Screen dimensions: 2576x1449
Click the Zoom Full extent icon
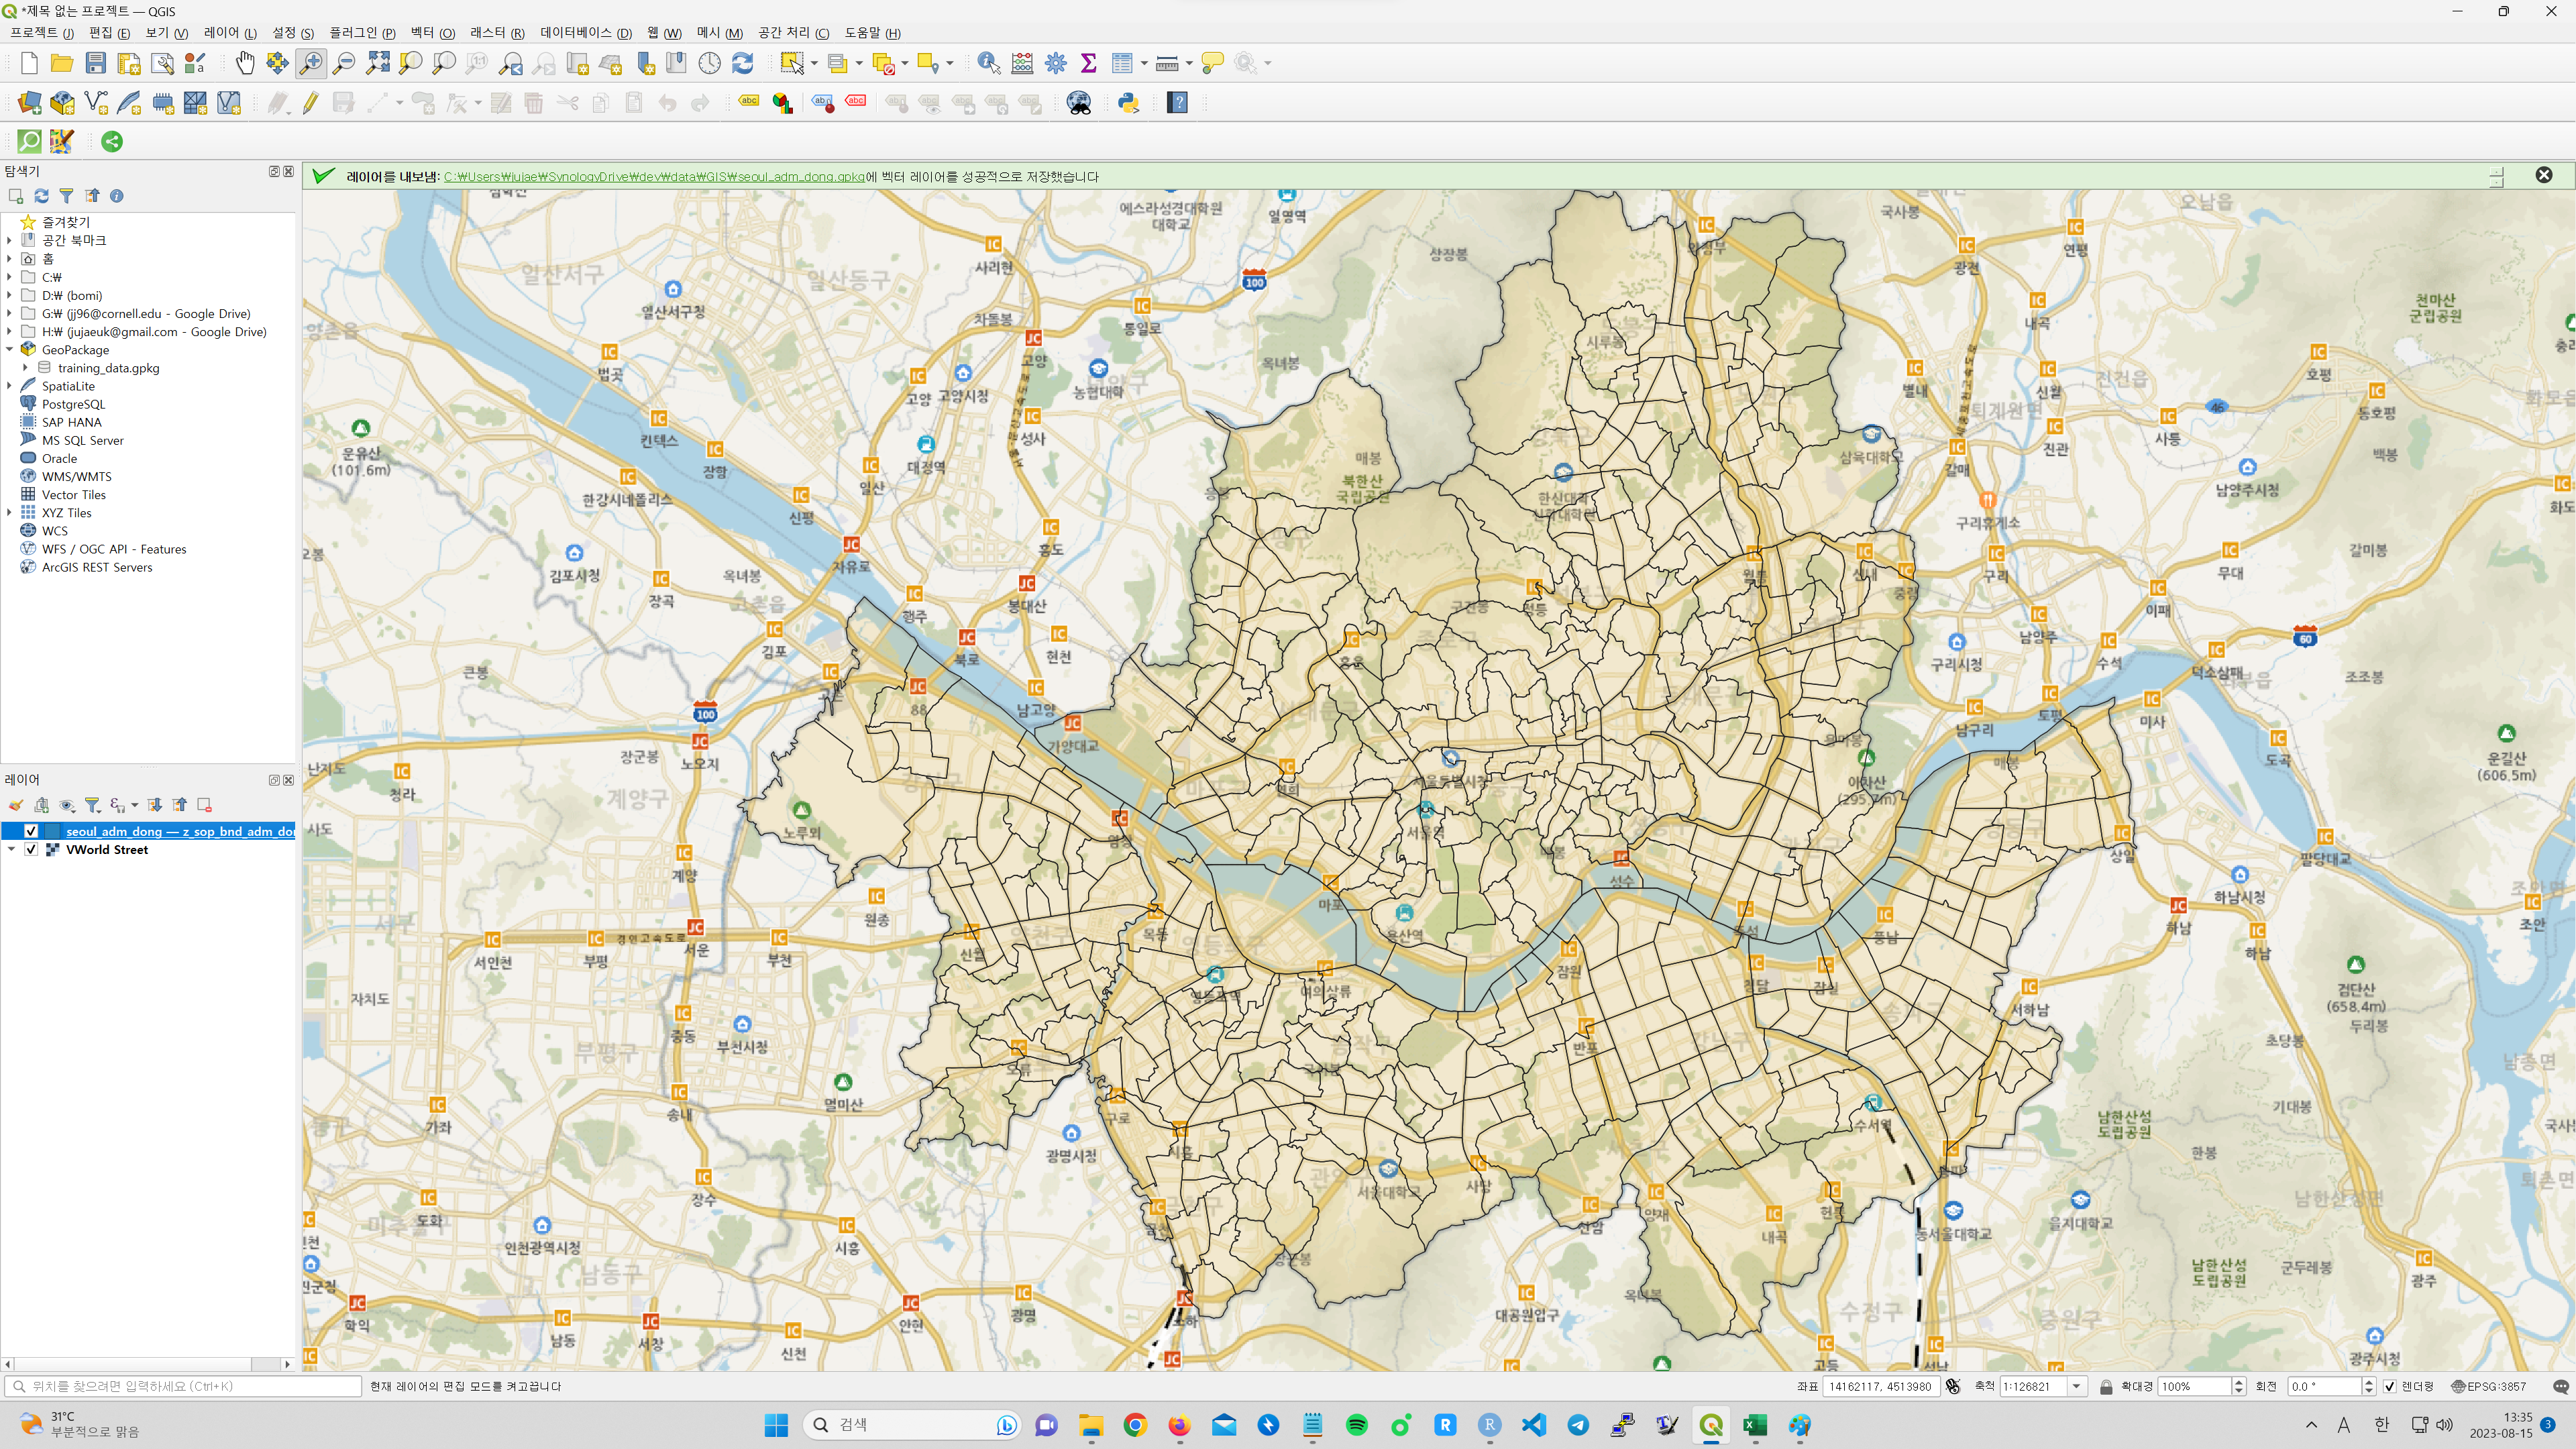(x=378, y=63)
